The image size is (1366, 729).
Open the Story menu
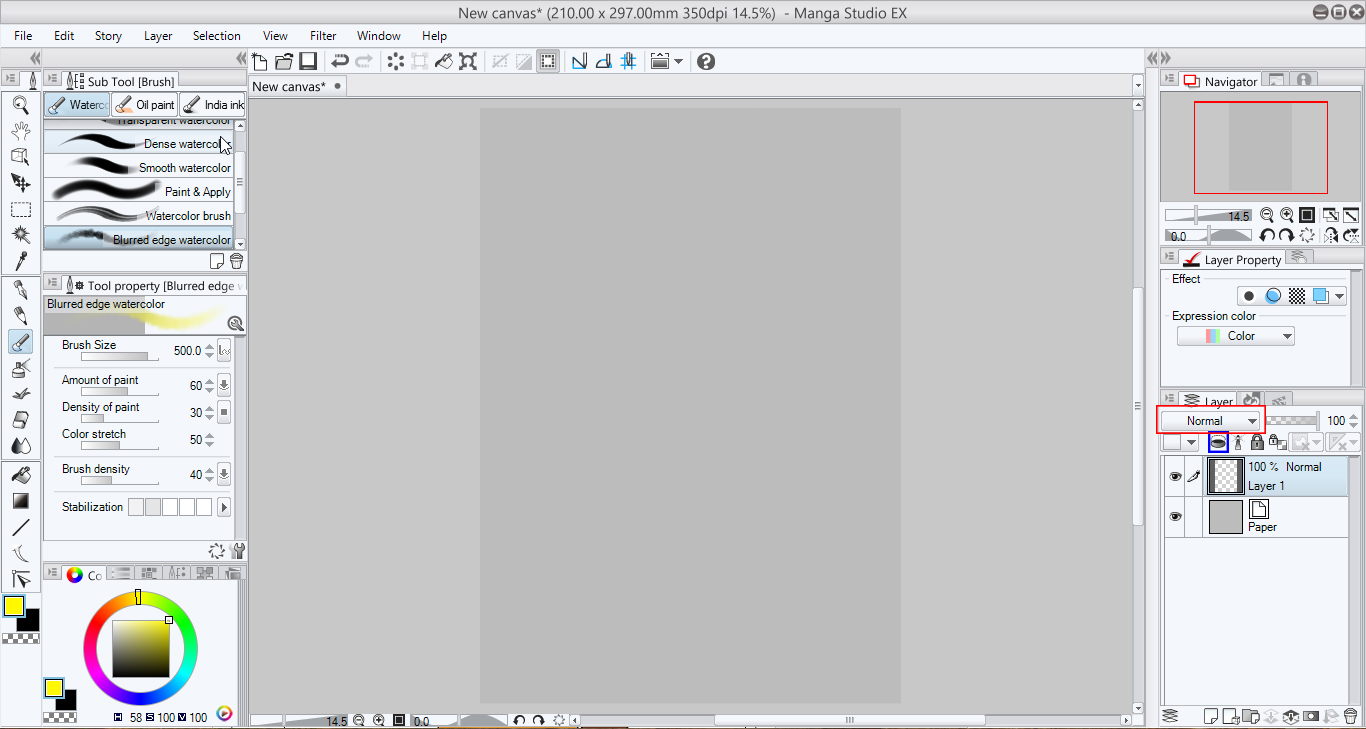(x=108, y=36)
